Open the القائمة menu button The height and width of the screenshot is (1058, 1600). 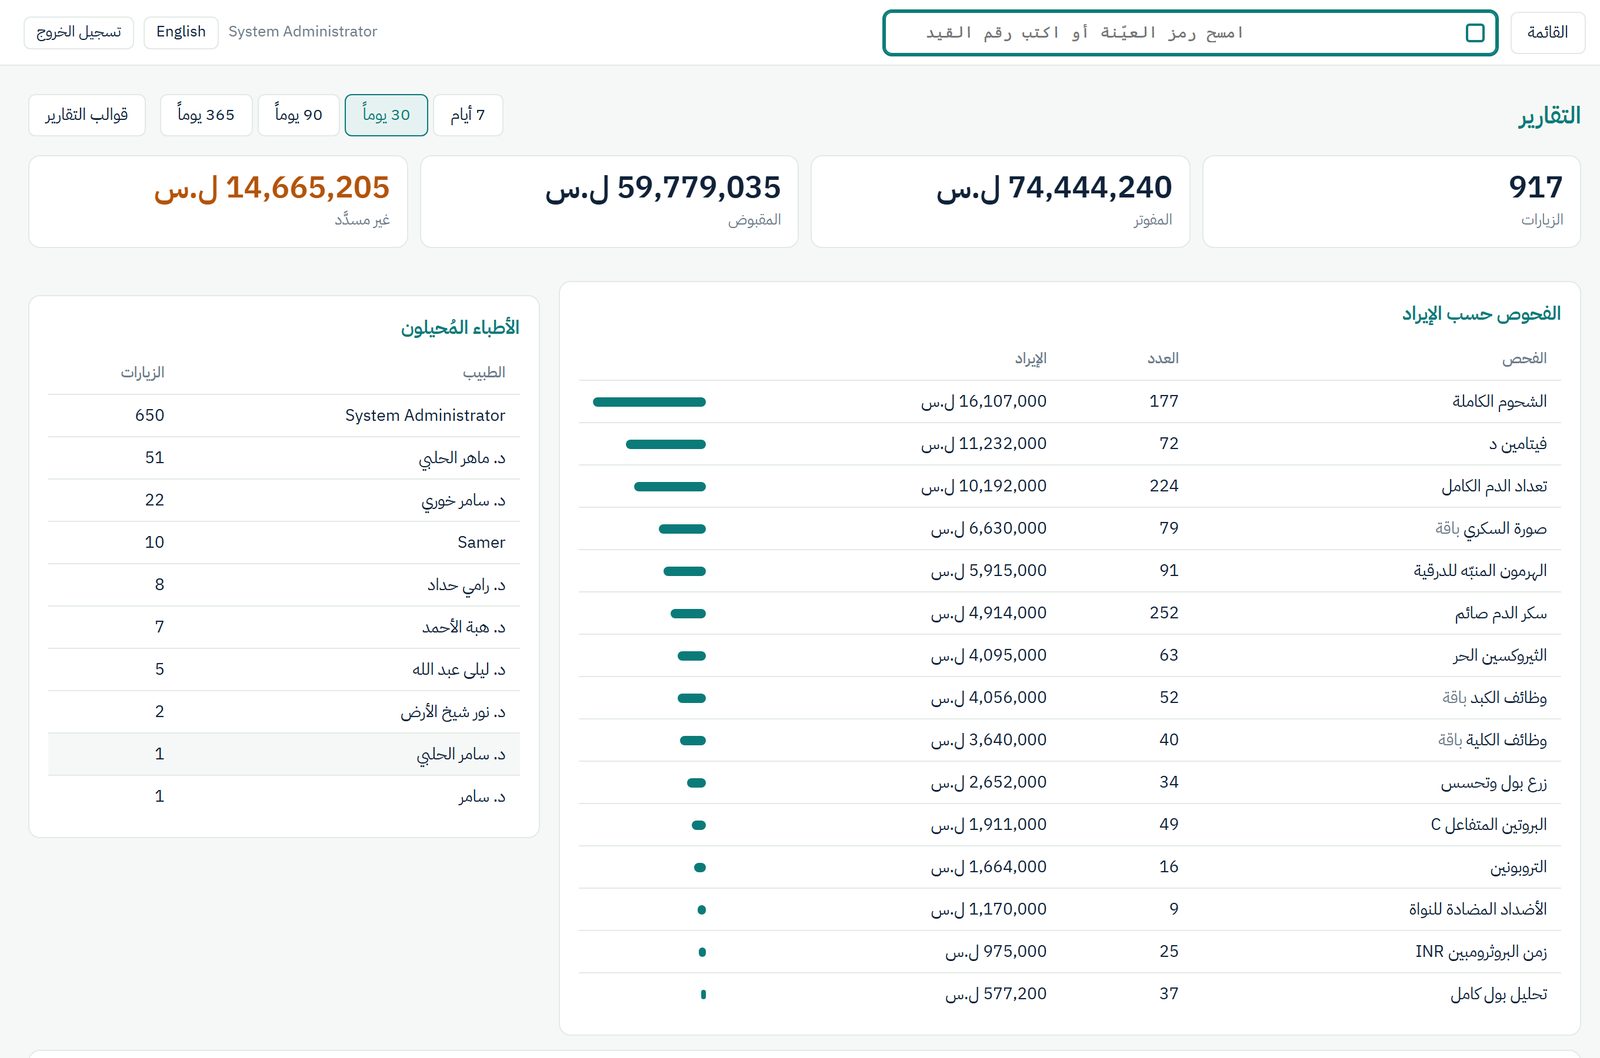[1547, 33]
